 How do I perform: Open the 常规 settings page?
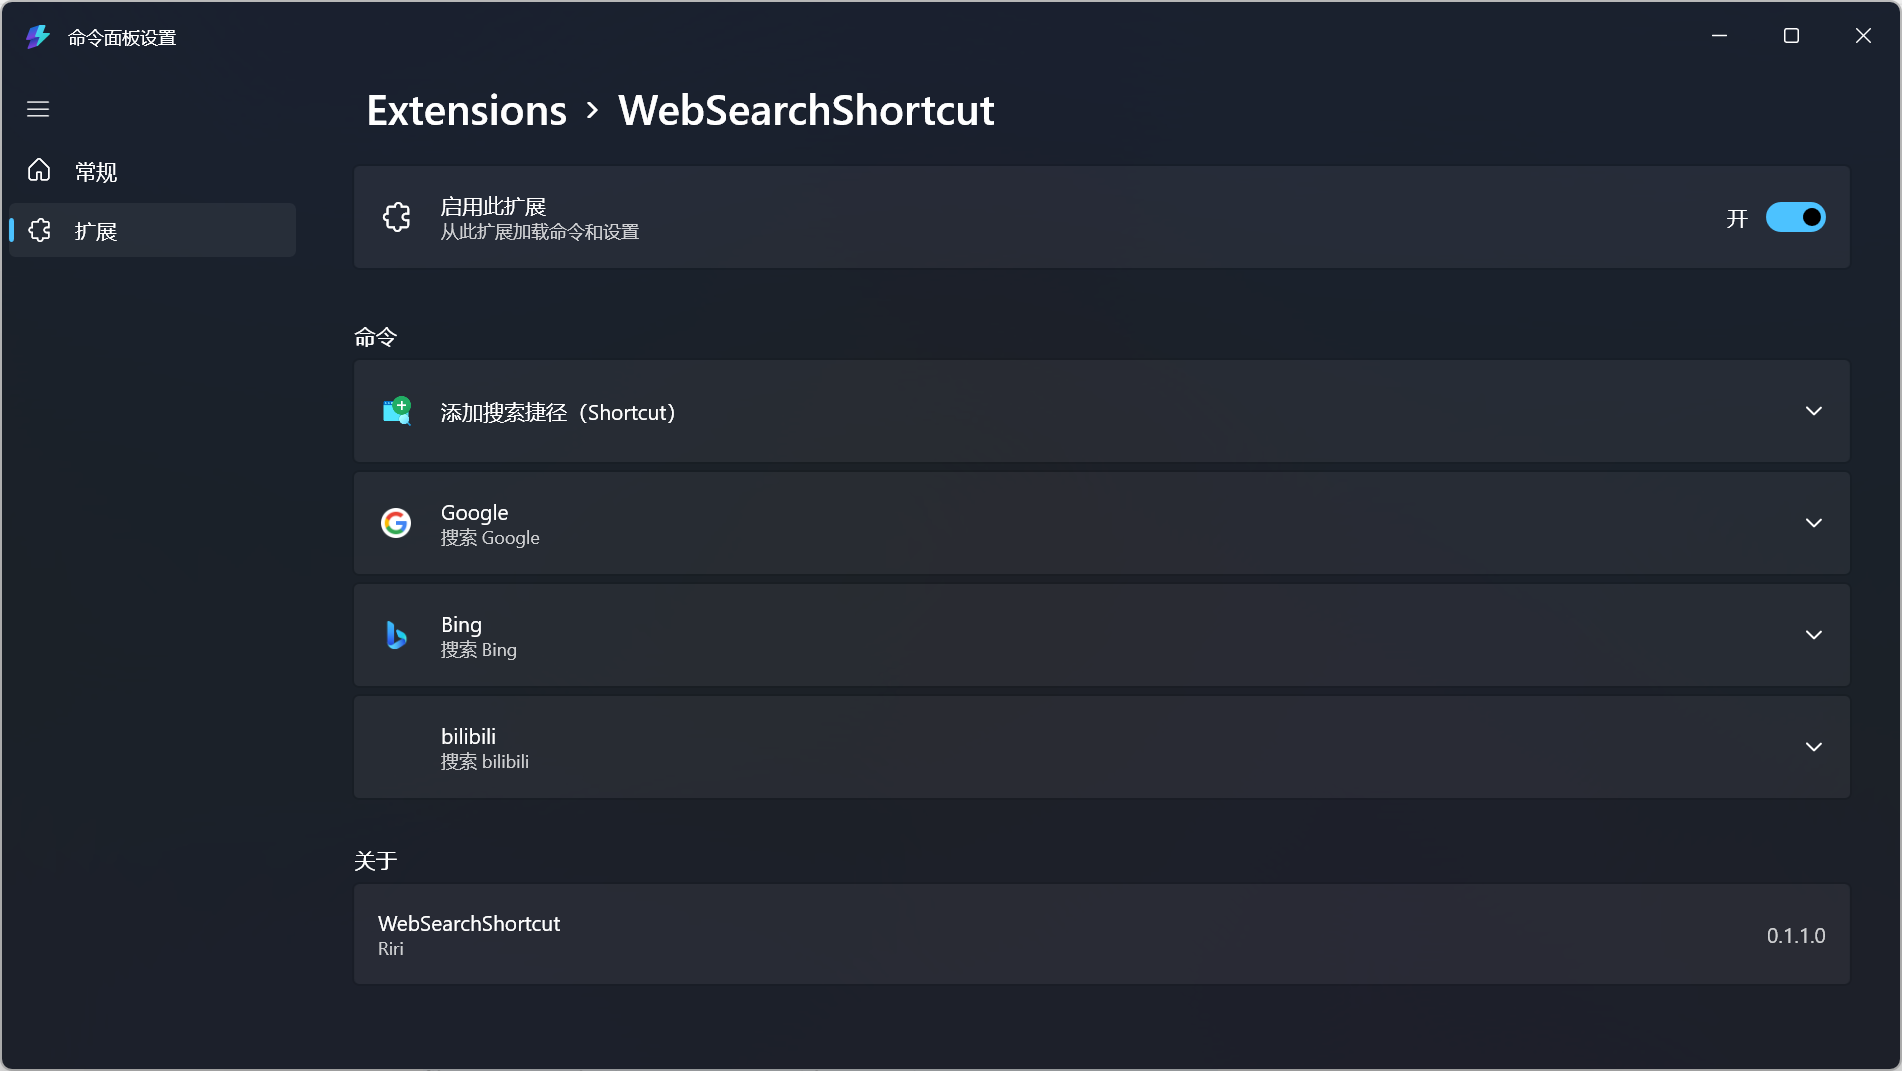click(x=96, y=172)
